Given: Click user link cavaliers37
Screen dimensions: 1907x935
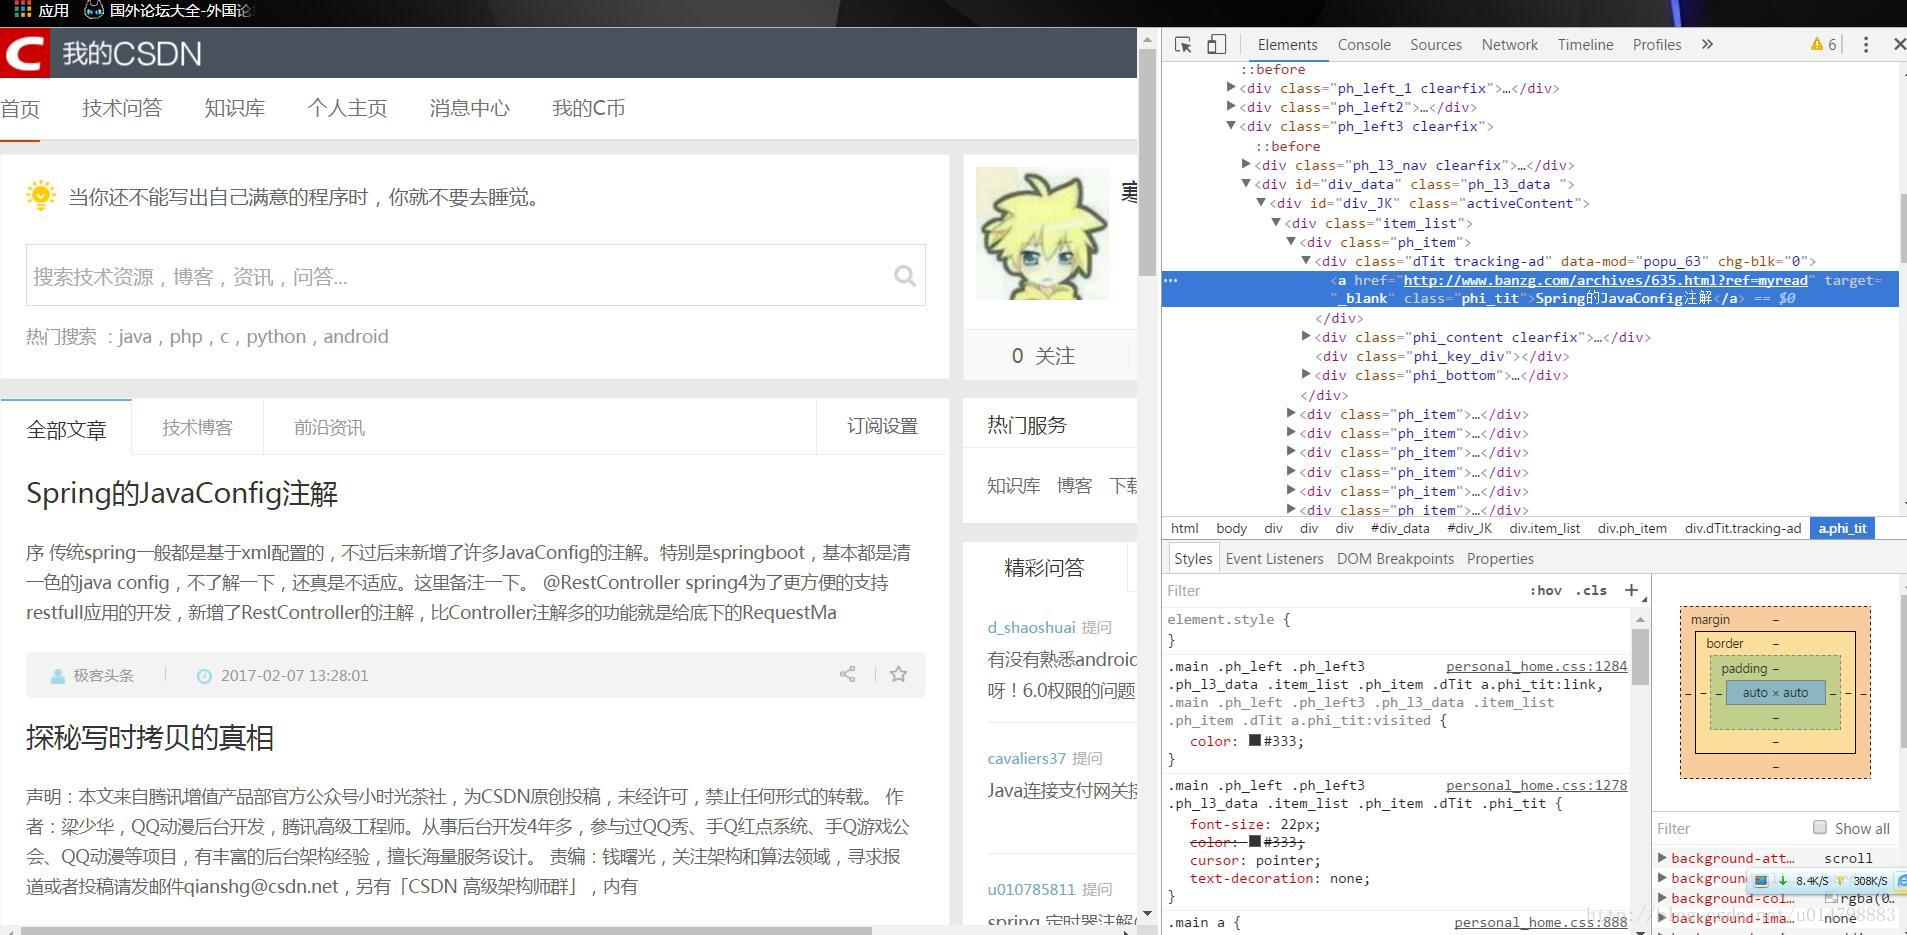Looking at the screenshot, I should coord(1027,758).
